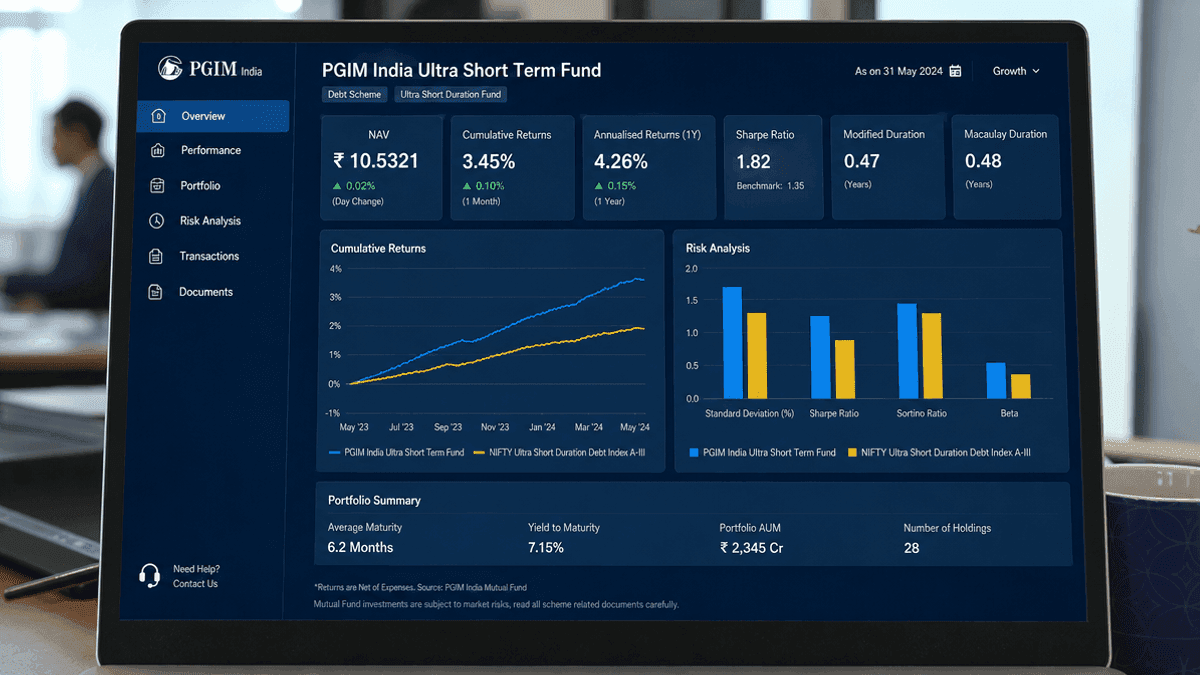Open the calendar icon beside date

(x=955, y=71)
